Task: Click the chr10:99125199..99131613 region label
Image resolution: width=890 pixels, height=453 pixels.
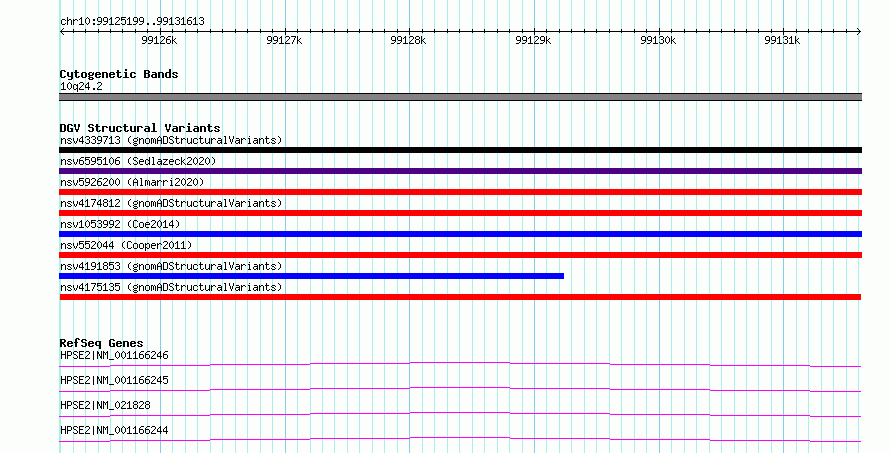Action: (x=132, y=22)
